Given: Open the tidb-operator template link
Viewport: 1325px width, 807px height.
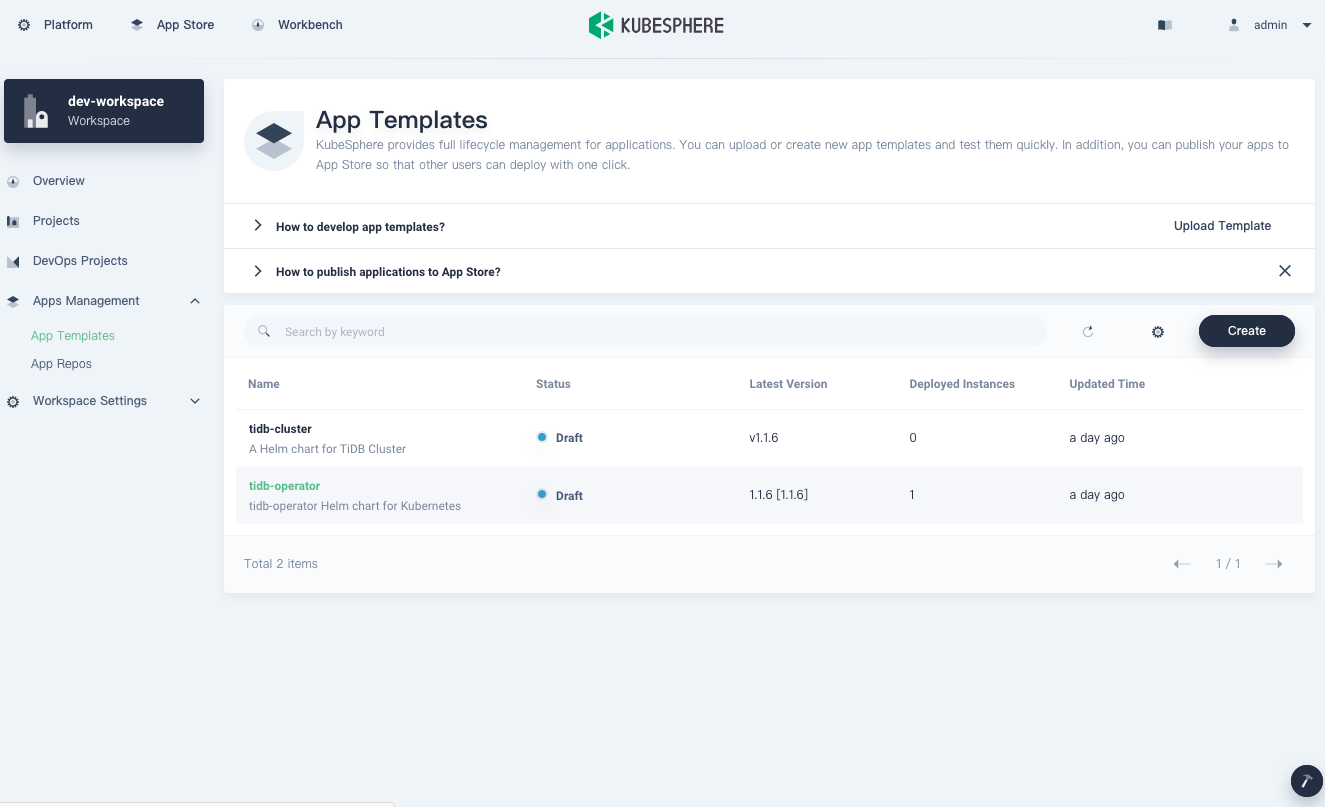Looking at the screenshot, I should [x=284, y=486].
